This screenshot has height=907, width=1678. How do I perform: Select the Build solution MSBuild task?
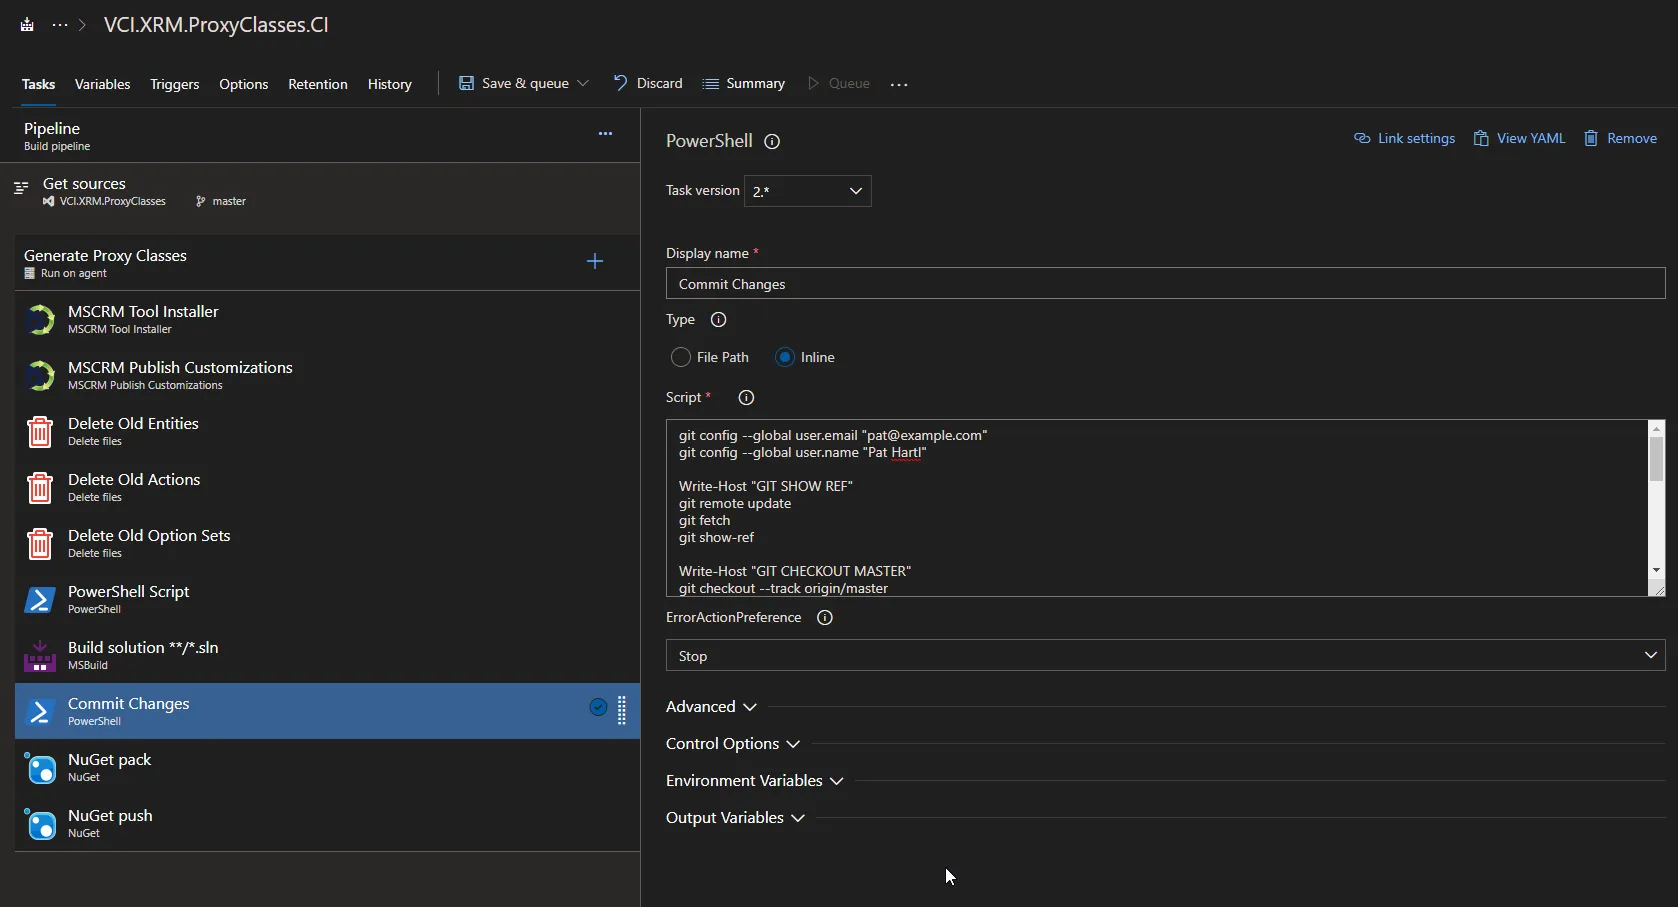click(x=143, y=655)
